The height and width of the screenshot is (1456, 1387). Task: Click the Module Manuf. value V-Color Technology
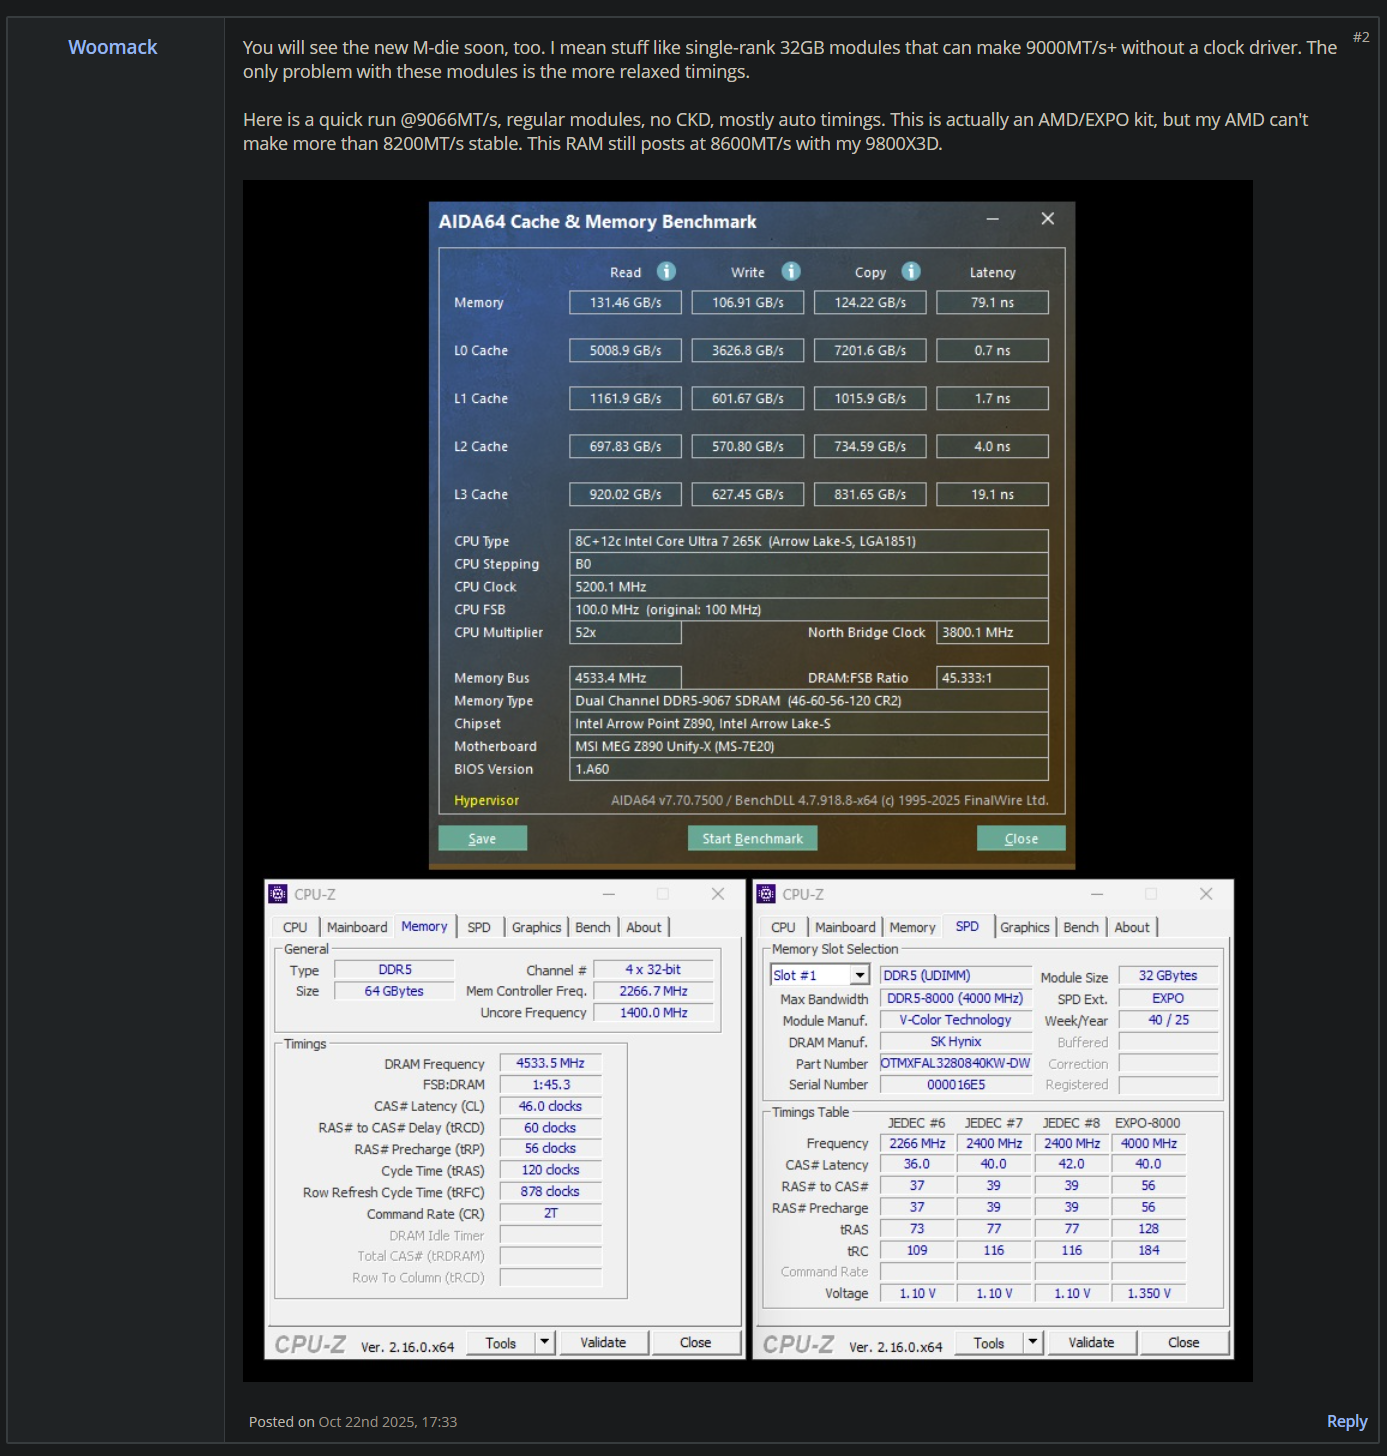[x=955, y=1020]
